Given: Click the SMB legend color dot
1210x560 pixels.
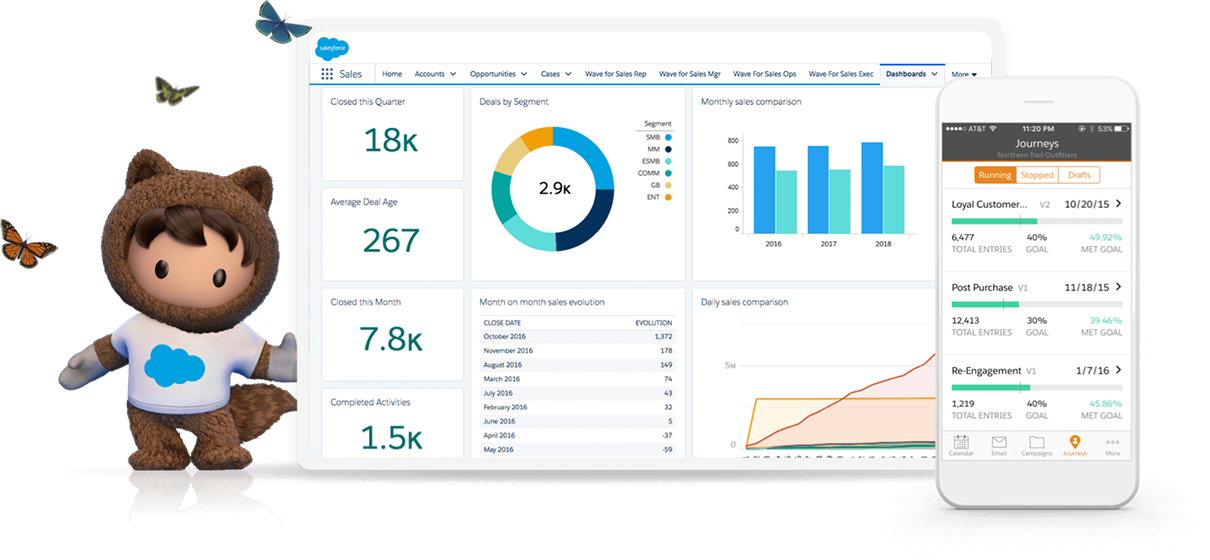Looking at the screenshot, I should [x=668, y=137].
